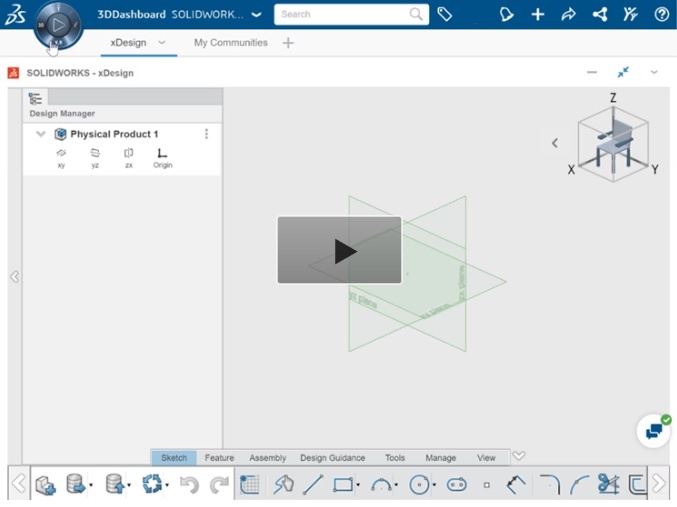This screenshot has width=677, height=507.
Task: Select the Tools tab
Action: tap(395, 457)
